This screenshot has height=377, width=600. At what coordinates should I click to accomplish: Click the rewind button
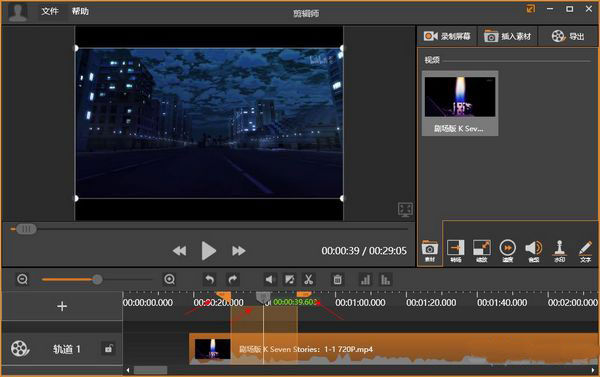pyautogui.click(x=179, y=251)
